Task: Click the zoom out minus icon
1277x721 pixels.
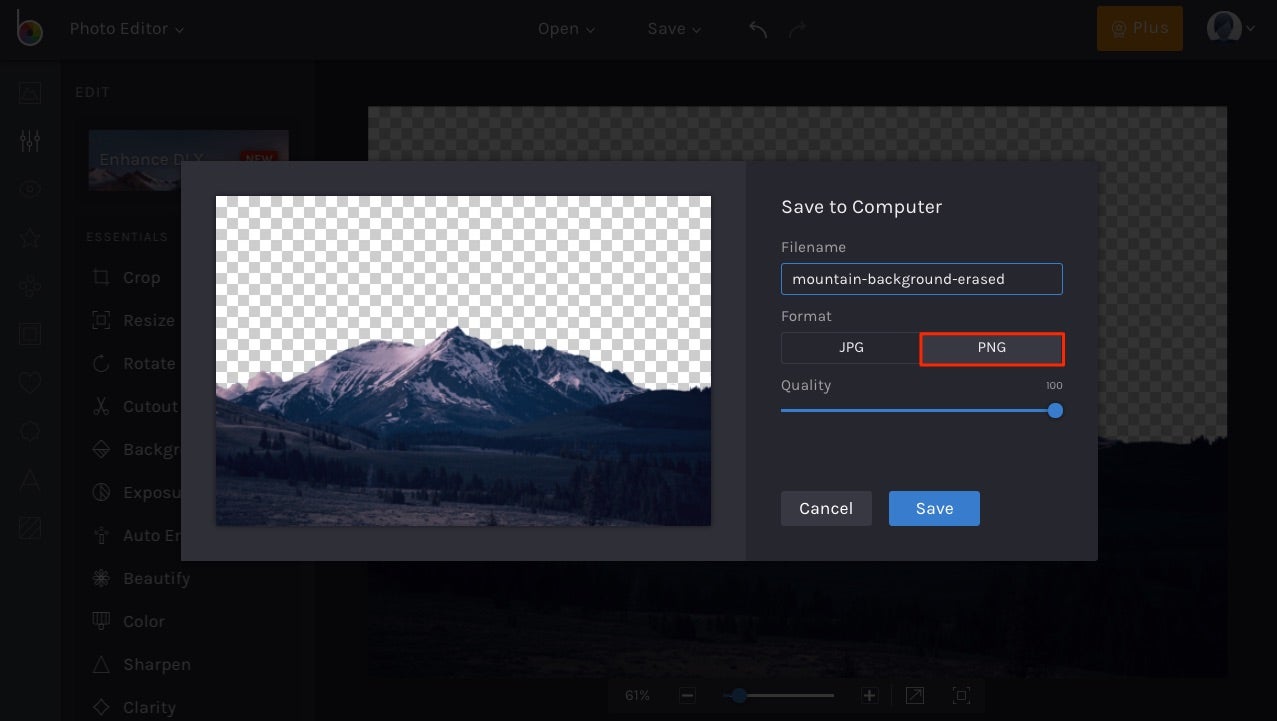Action: coord(687,694)
